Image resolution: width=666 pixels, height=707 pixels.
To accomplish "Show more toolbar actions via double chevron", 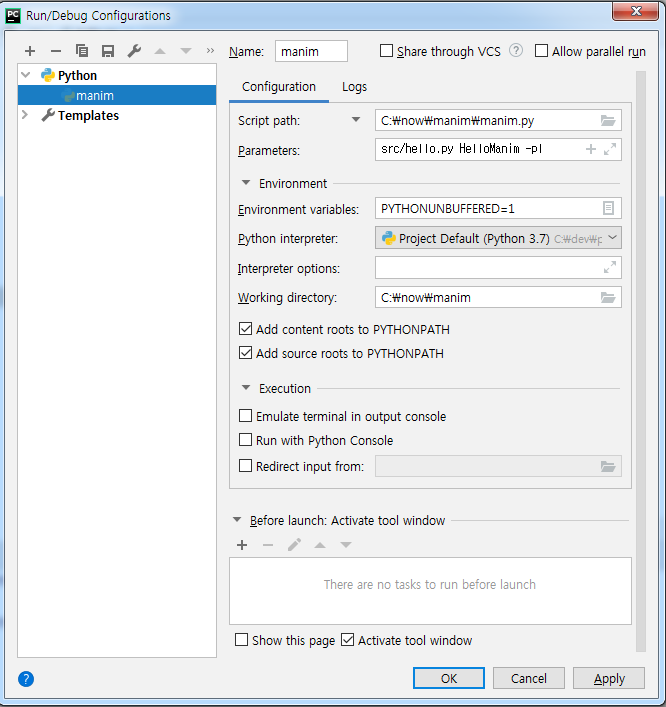I will tap(210, 50).
